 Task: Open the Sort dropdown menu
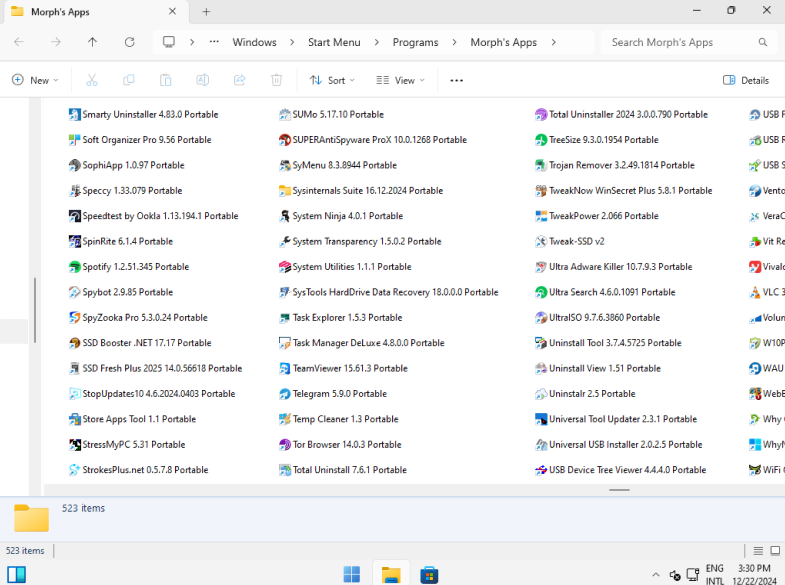[332, 80]
